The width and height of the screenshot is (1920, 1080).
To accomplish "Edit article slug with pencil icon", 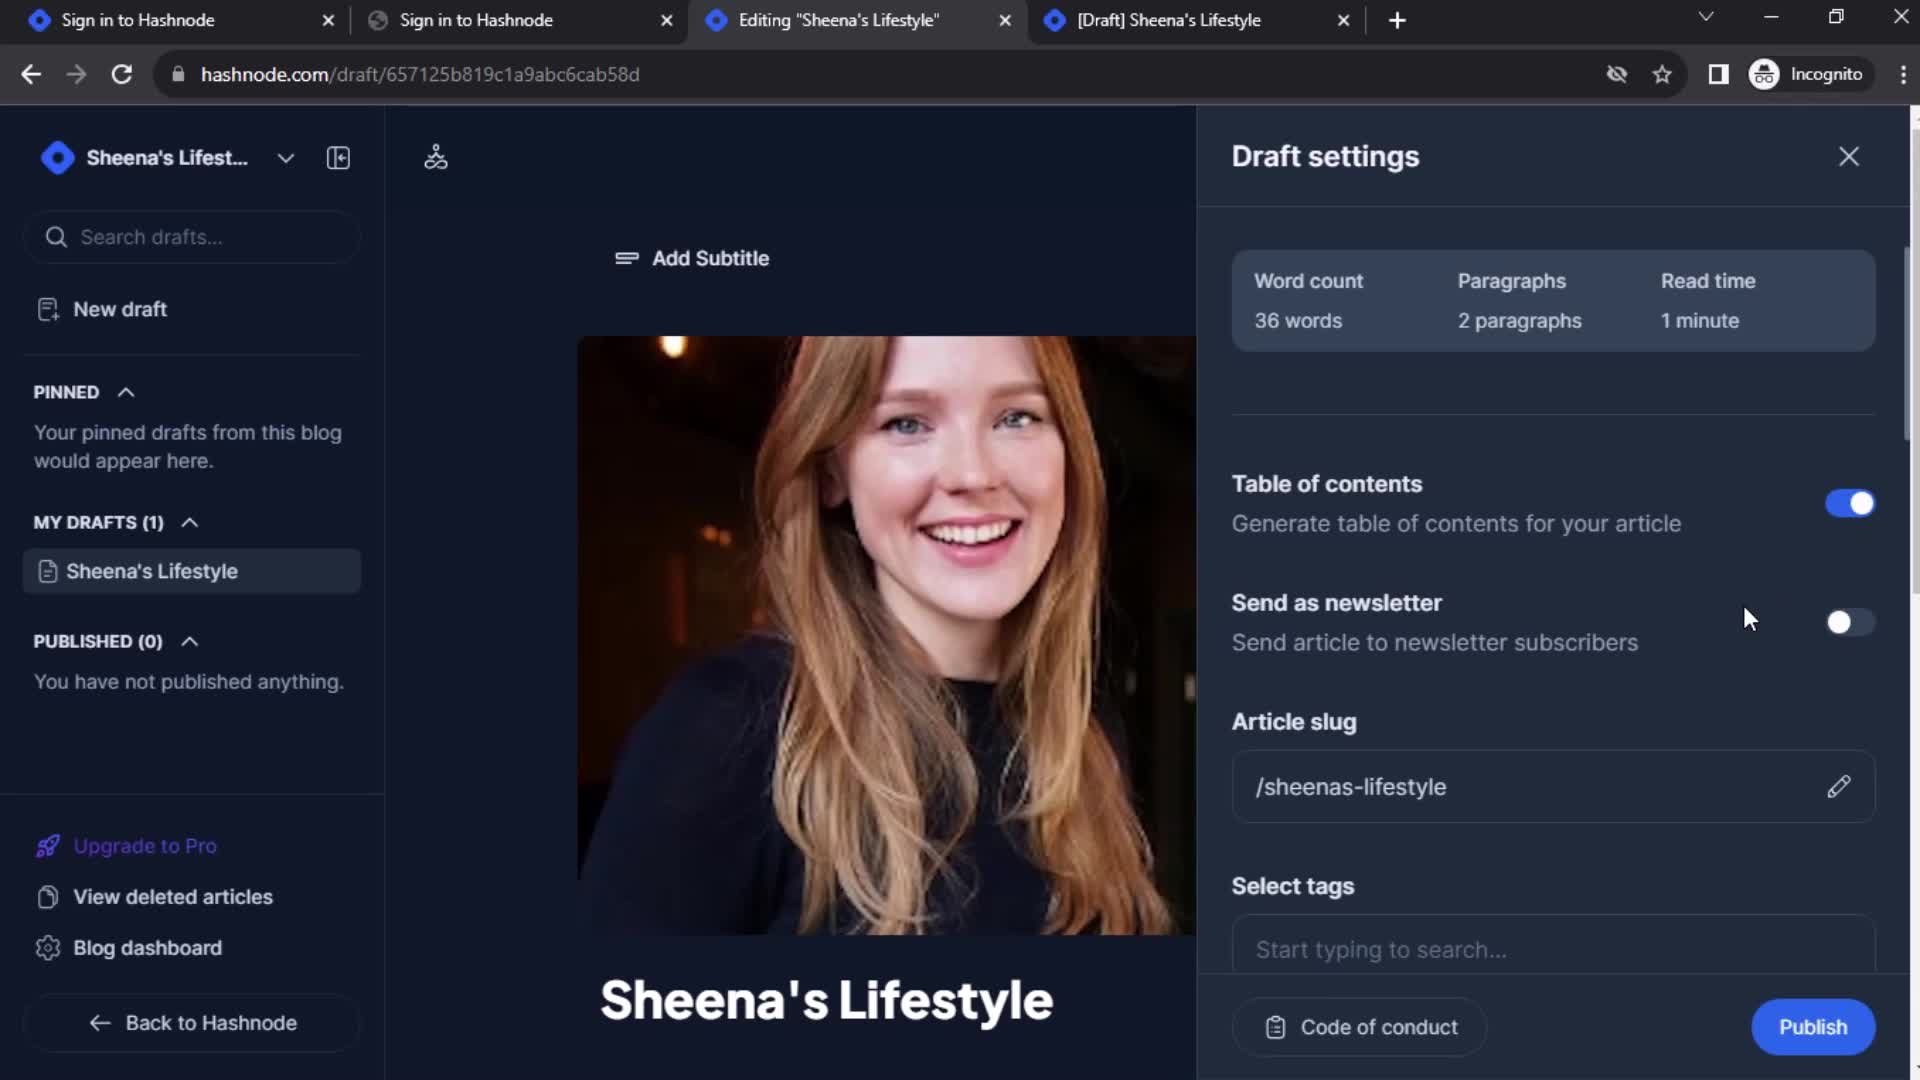I will (x=1838, y=787).
